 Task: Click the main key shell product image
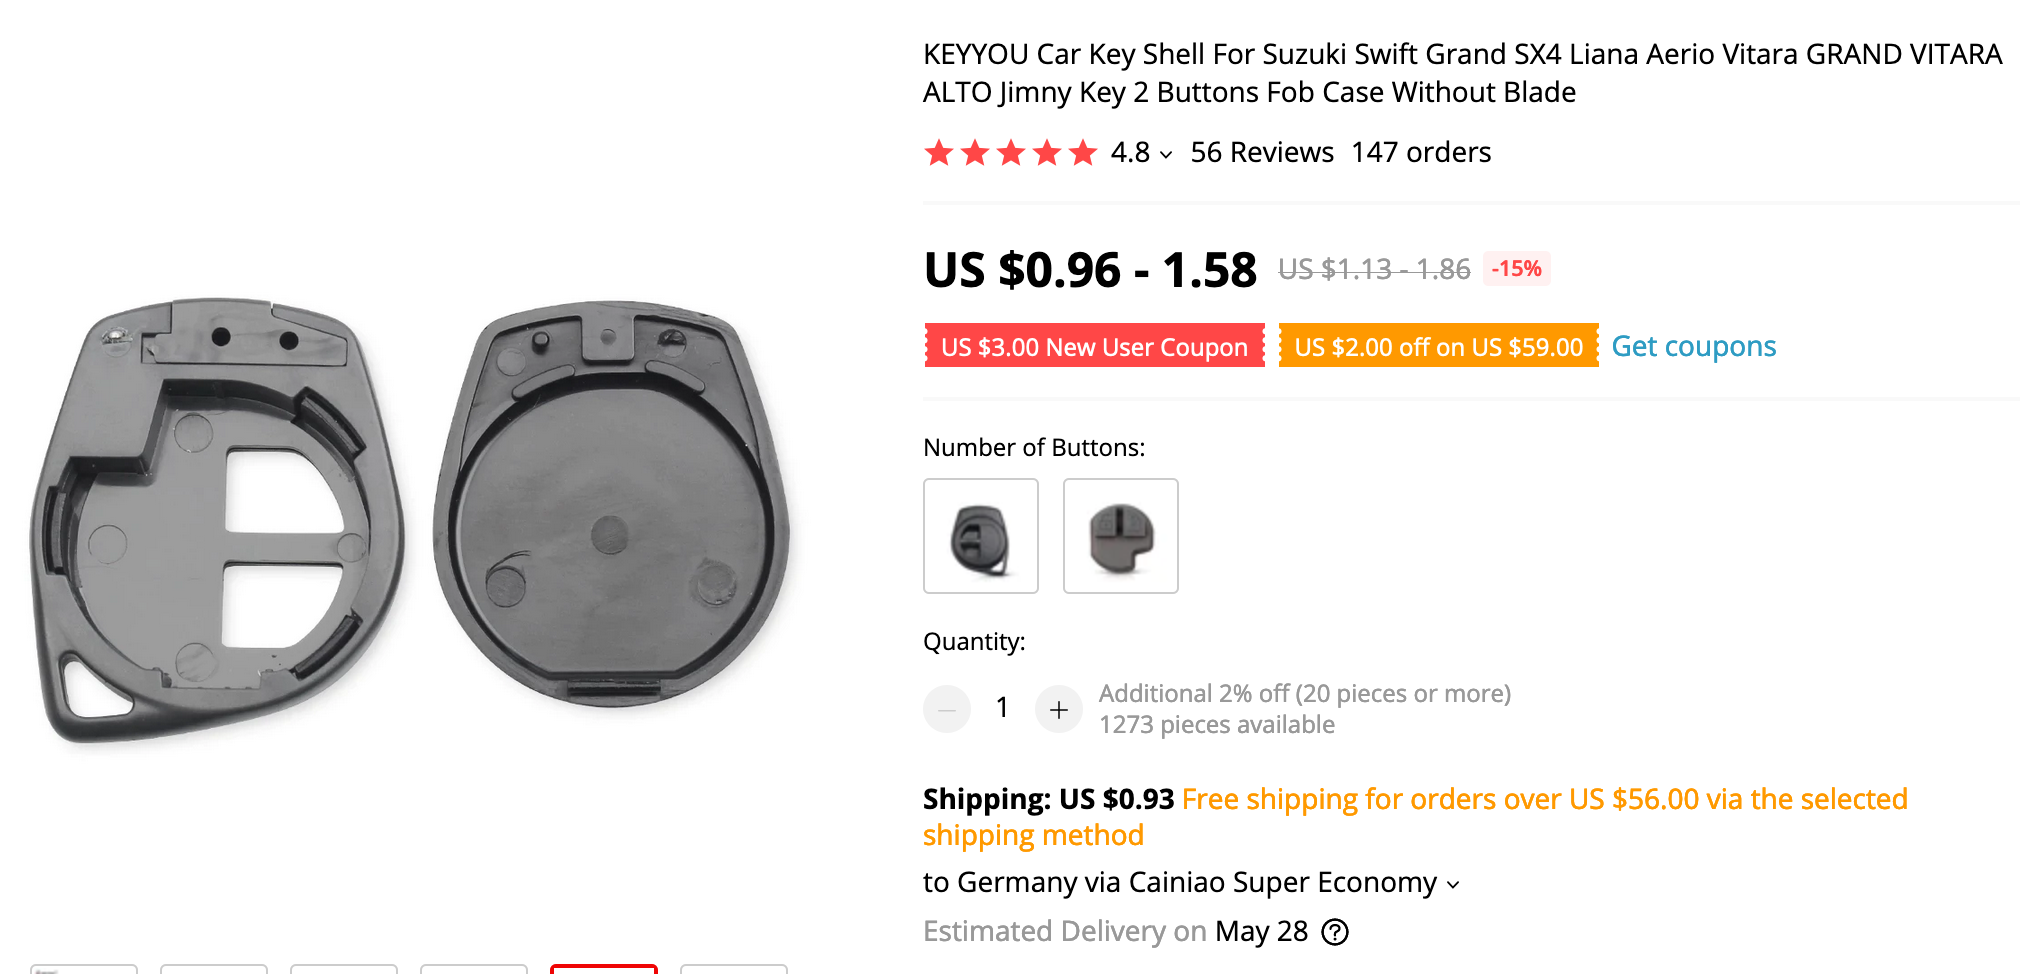[x=410, y=520]
